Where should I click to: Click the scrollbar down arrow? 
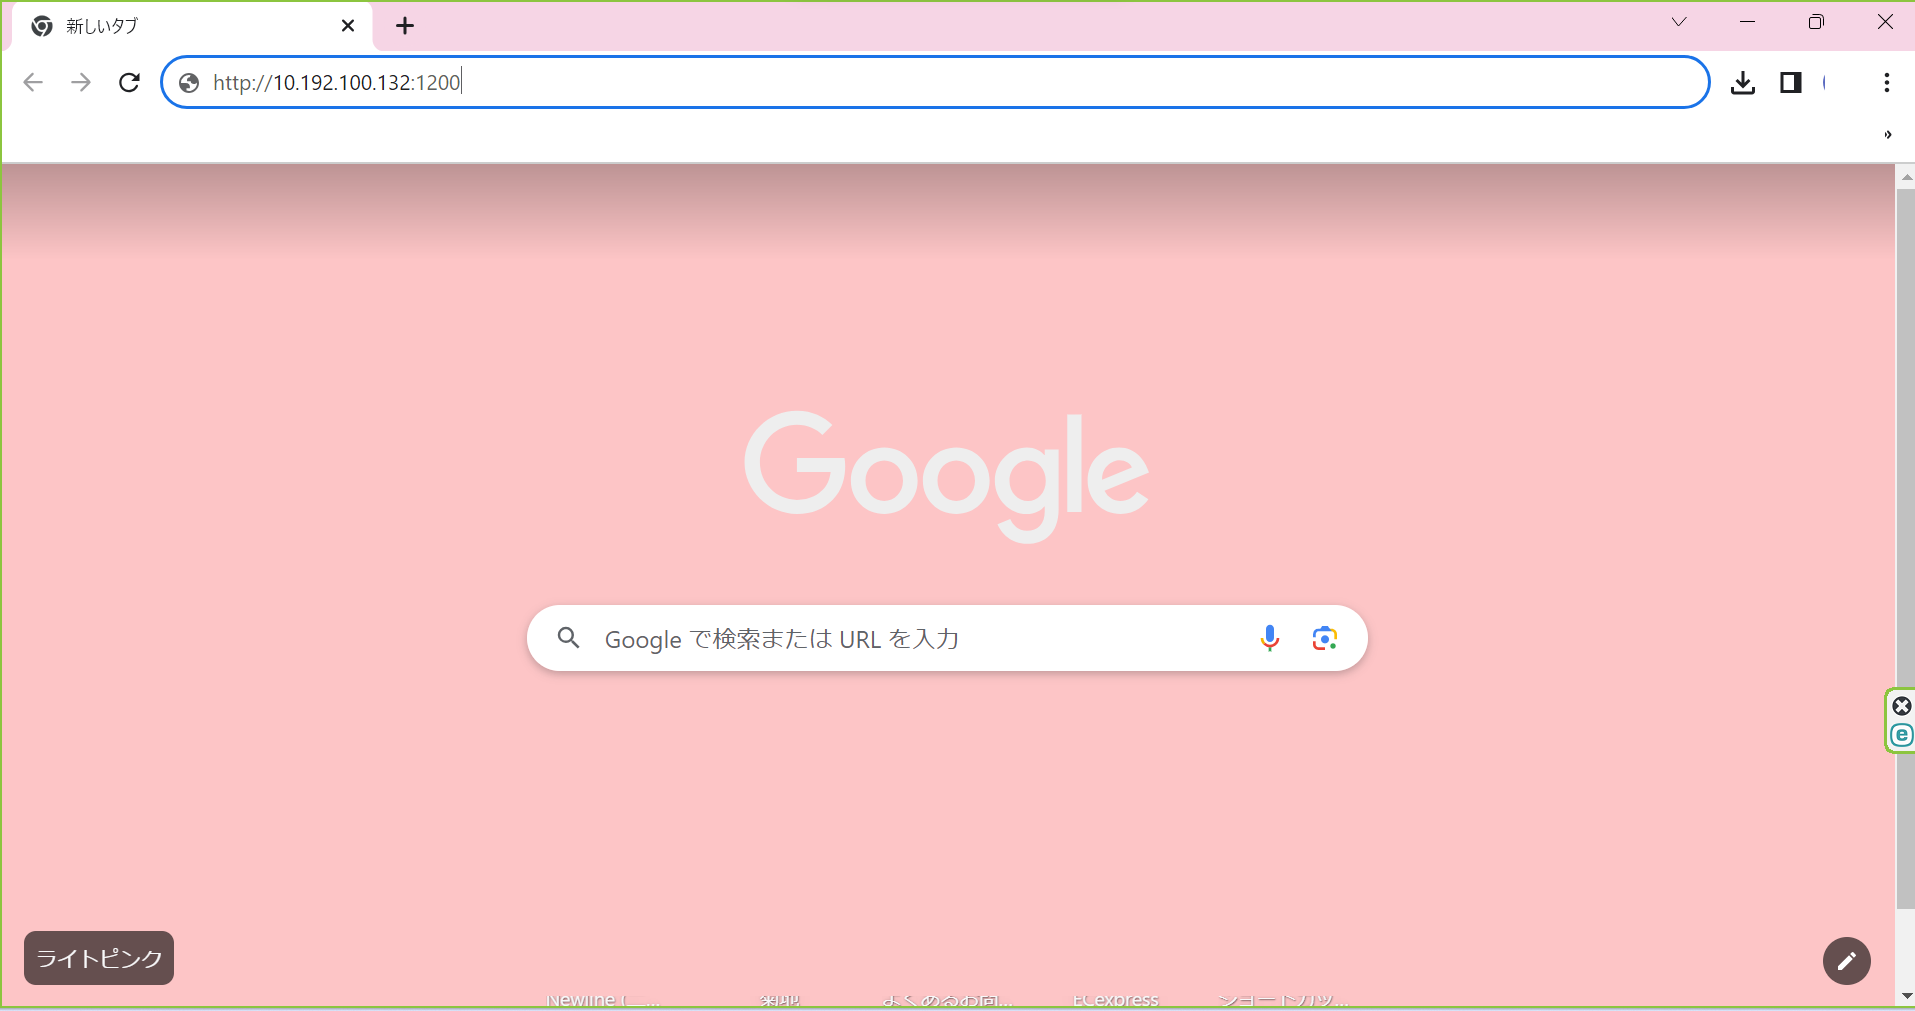click(x=1906, y=996)
